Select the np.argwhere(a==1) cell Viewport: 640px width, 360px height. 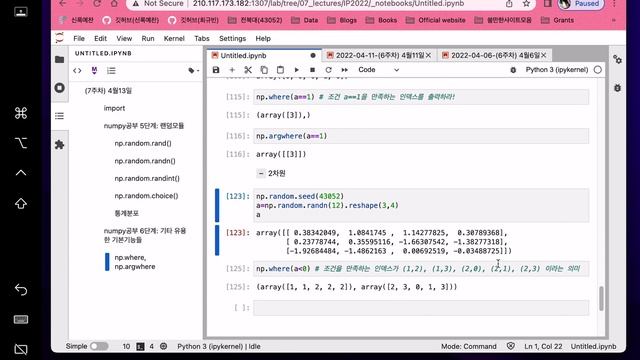tap(421, 136)
